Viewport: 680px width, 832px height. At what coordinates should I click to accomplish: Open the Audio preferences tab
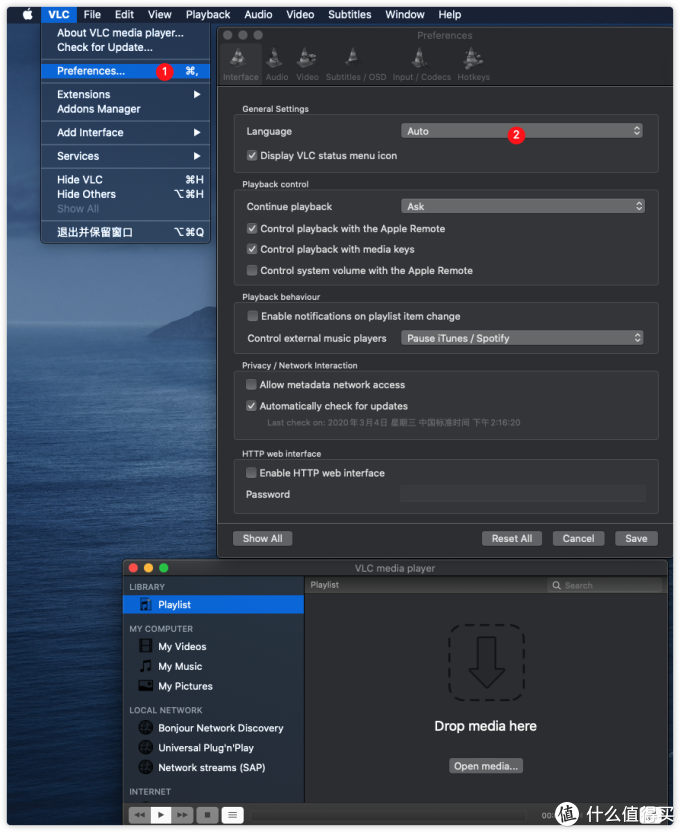point(276,64)
